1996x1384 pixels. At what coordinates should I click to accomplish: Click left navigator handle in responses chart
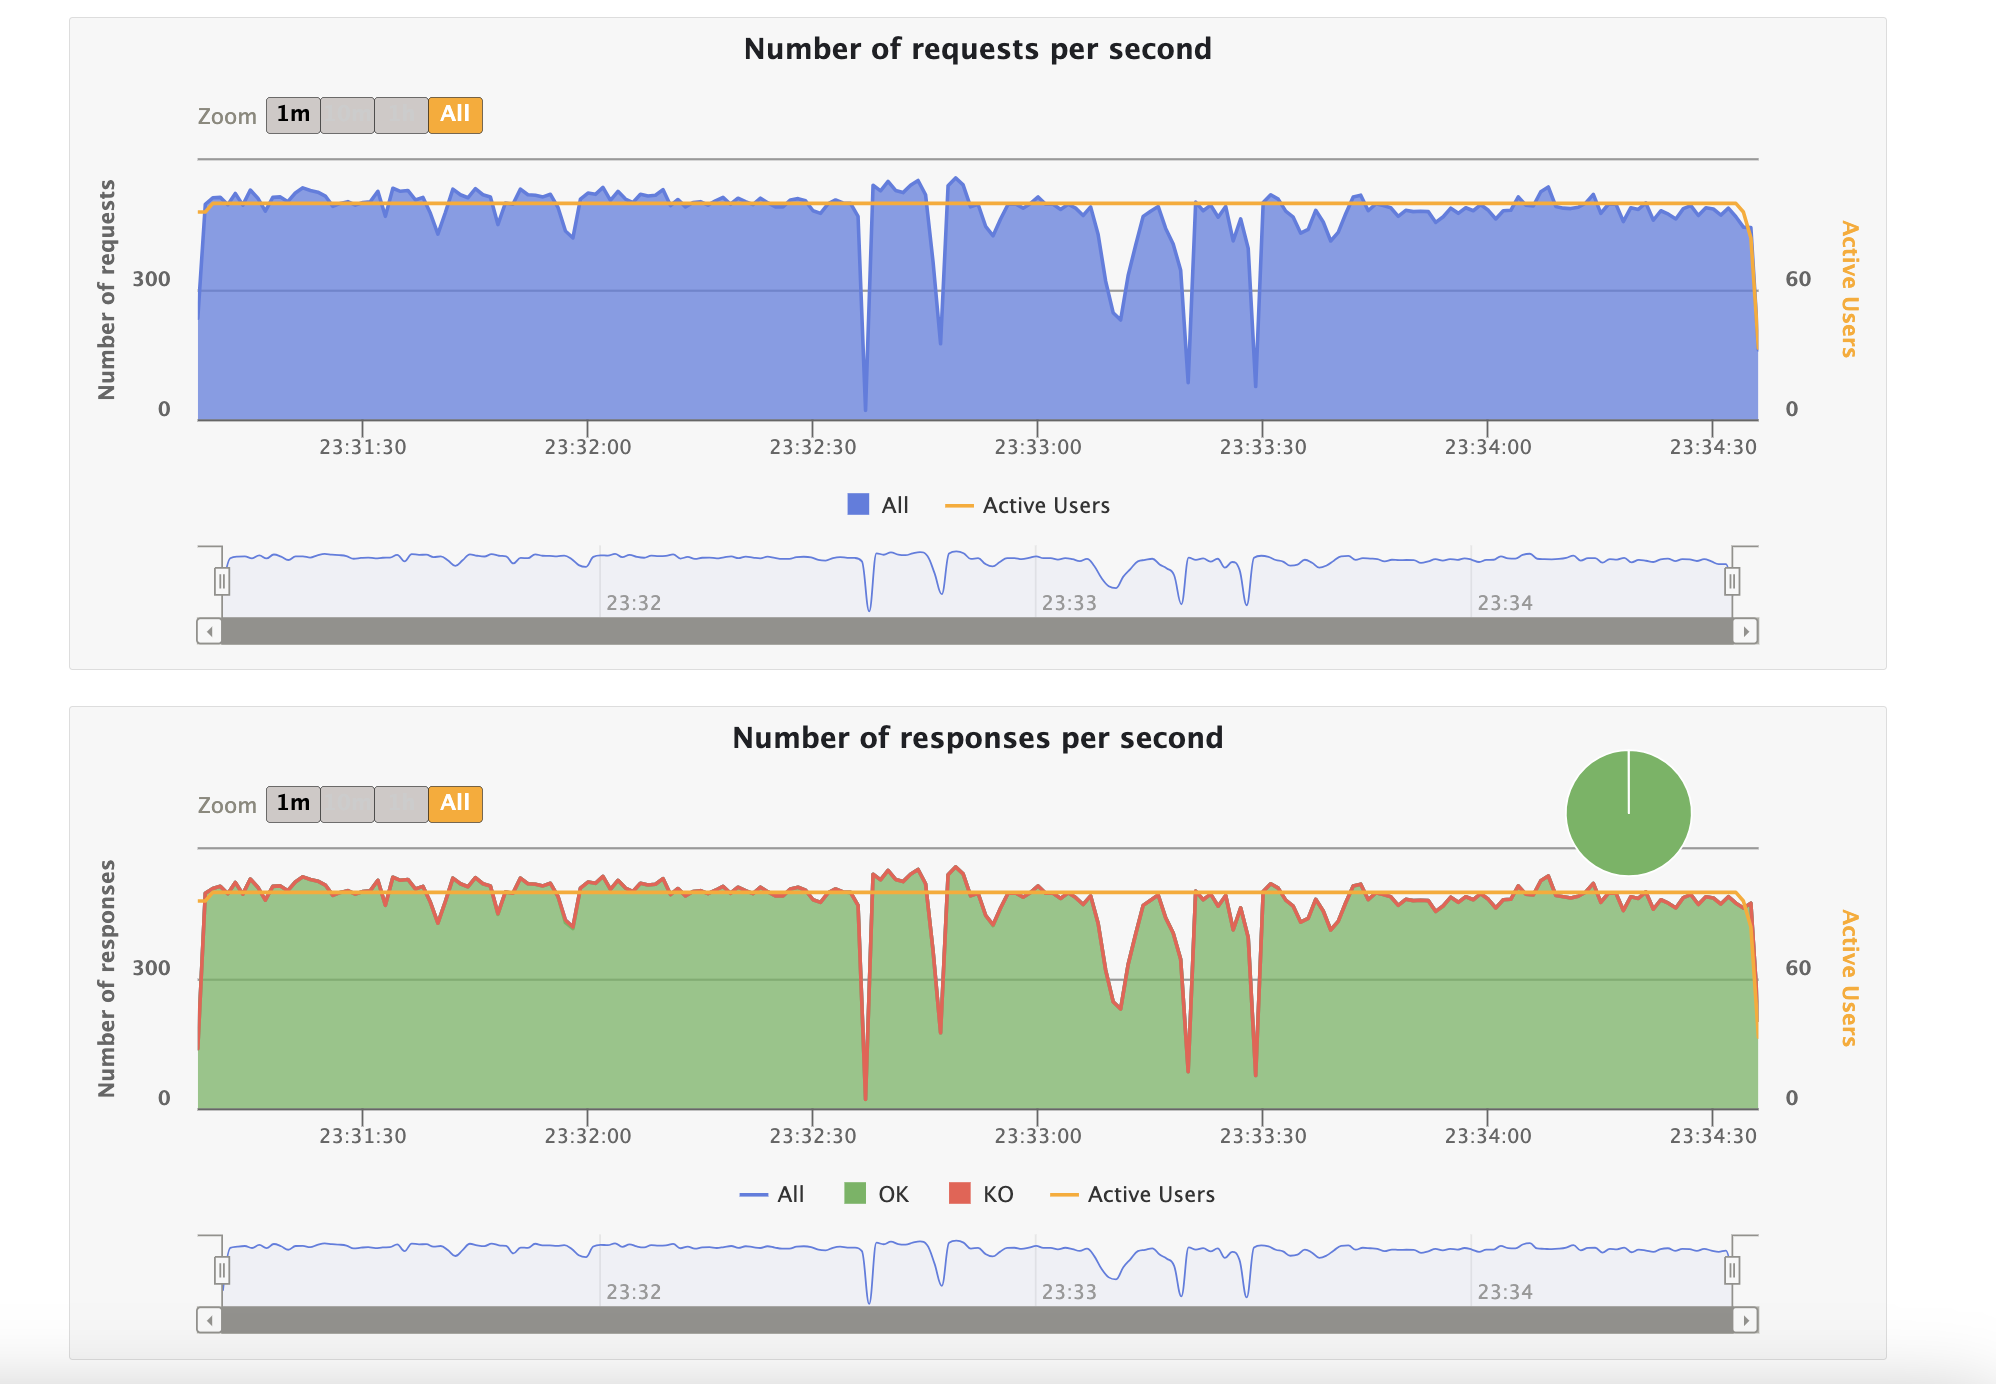(222, 1270)
